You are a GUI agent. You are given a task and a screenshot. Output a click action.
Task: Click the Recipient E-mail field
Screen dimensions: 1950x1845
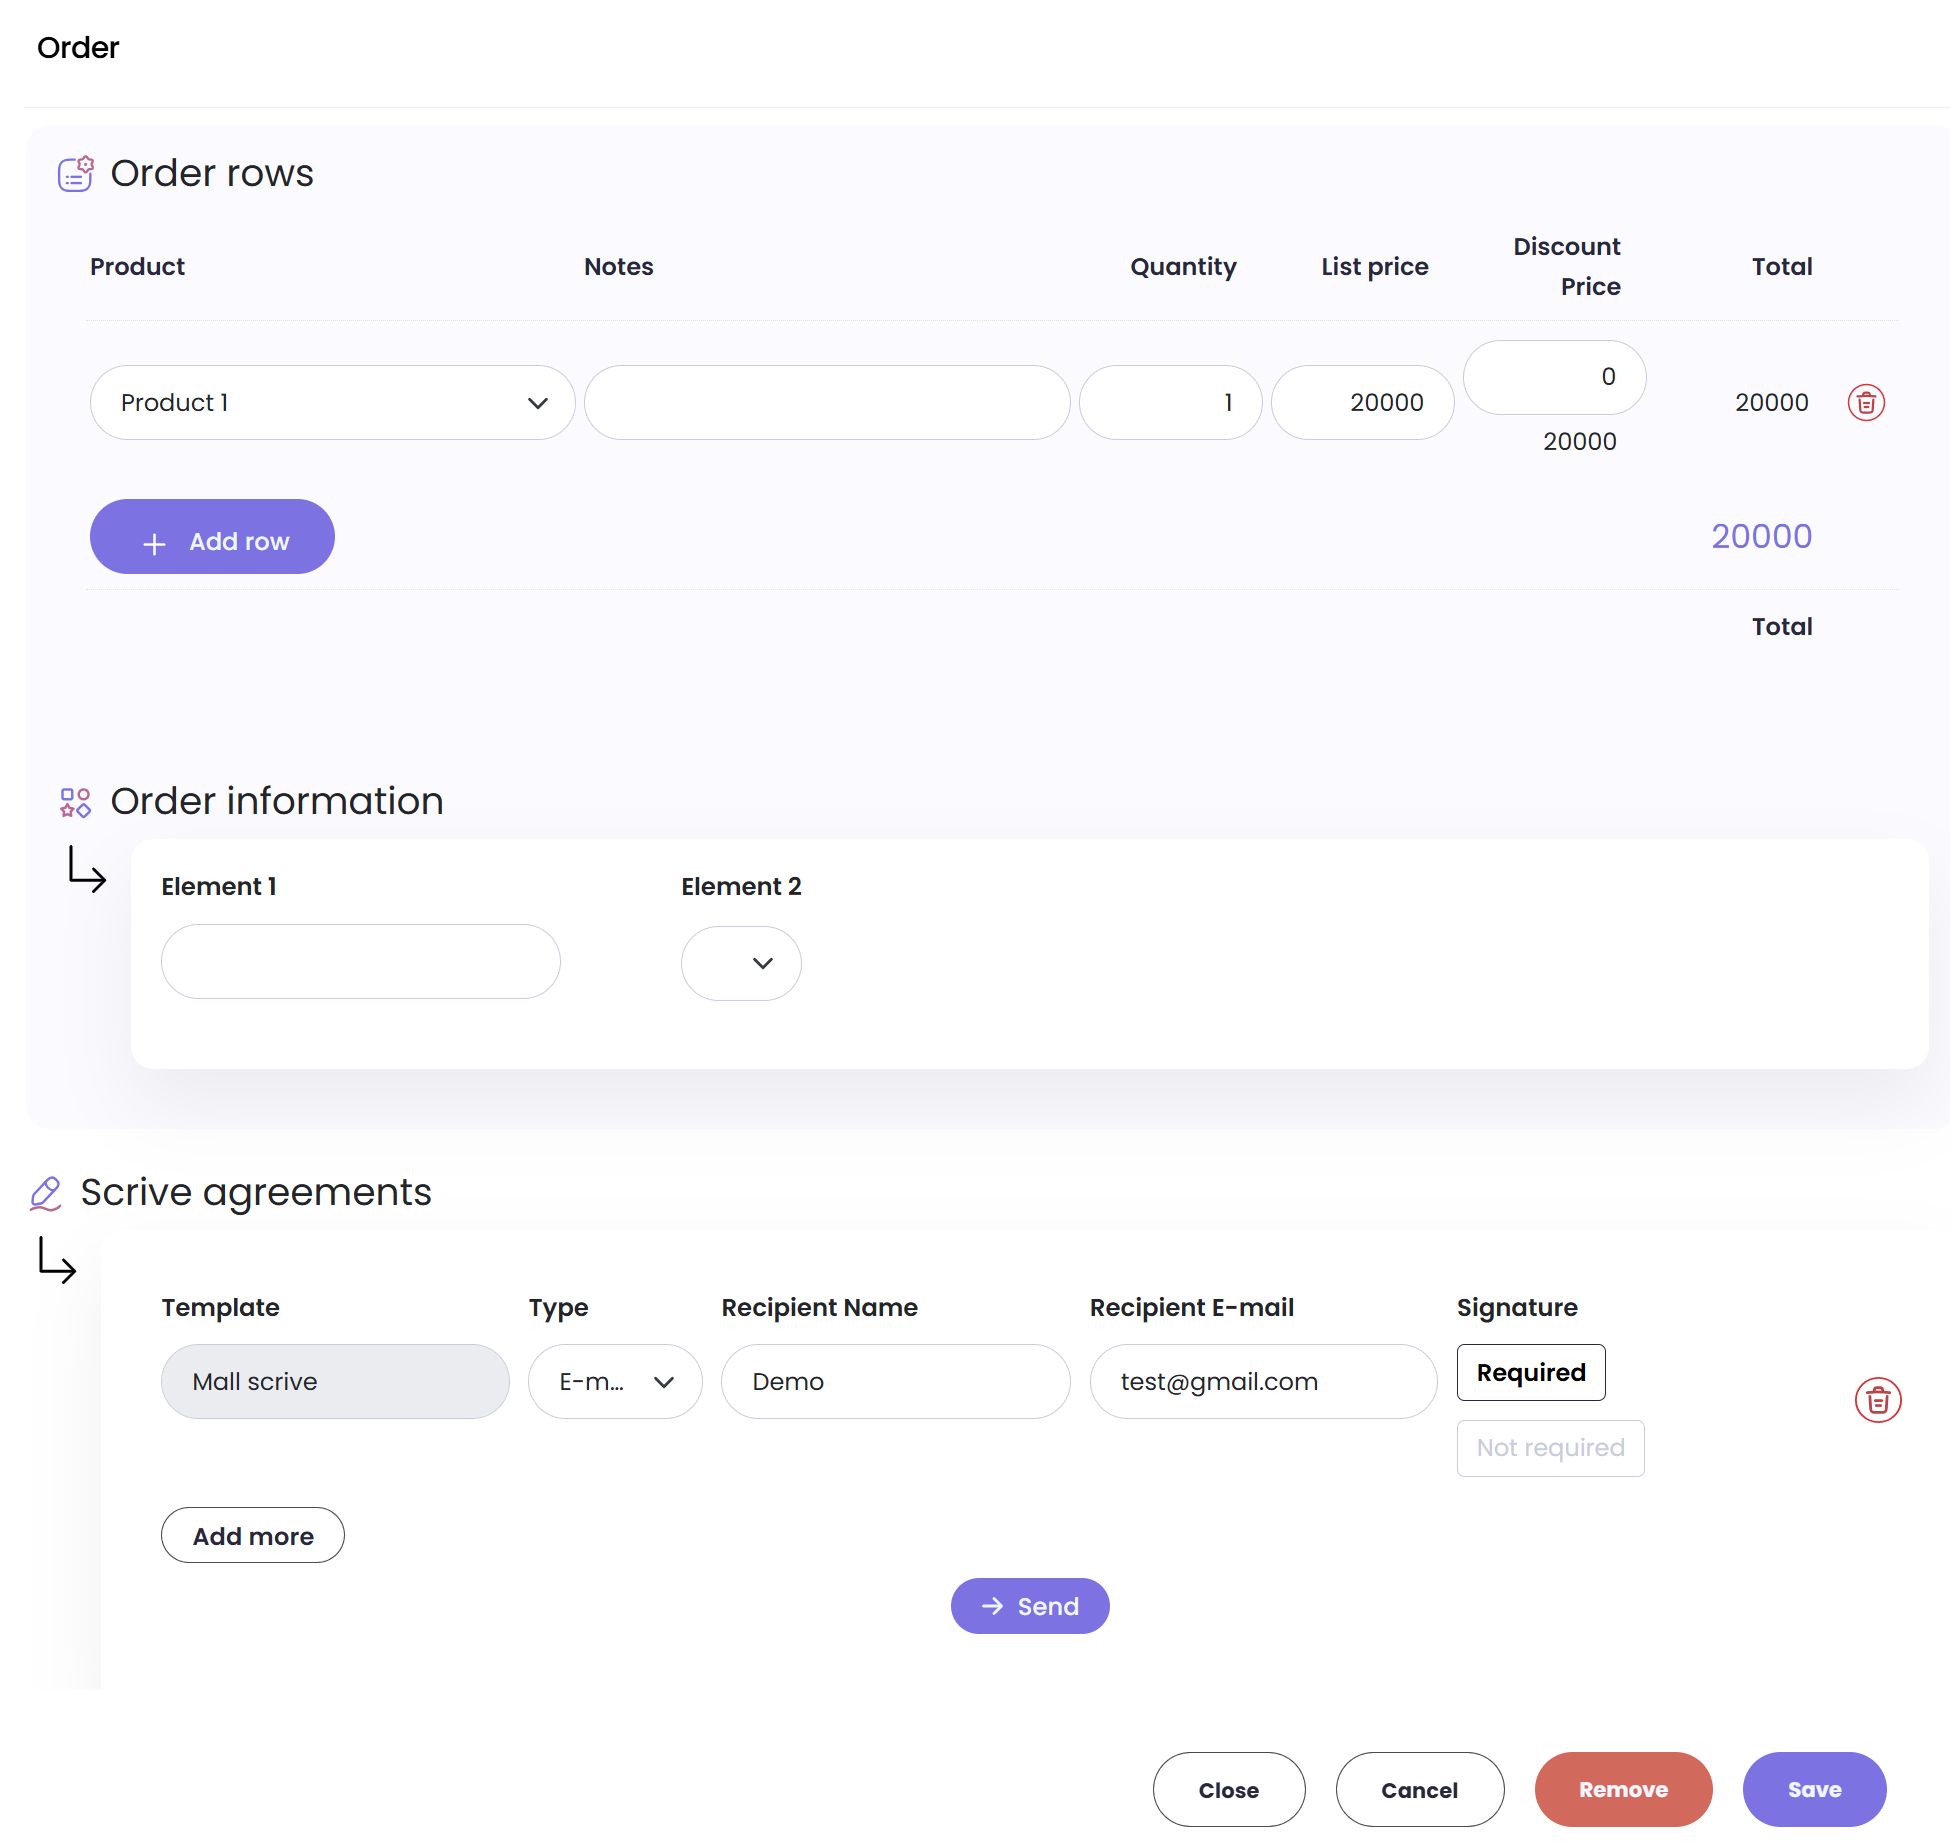tap(1262, 1381)
